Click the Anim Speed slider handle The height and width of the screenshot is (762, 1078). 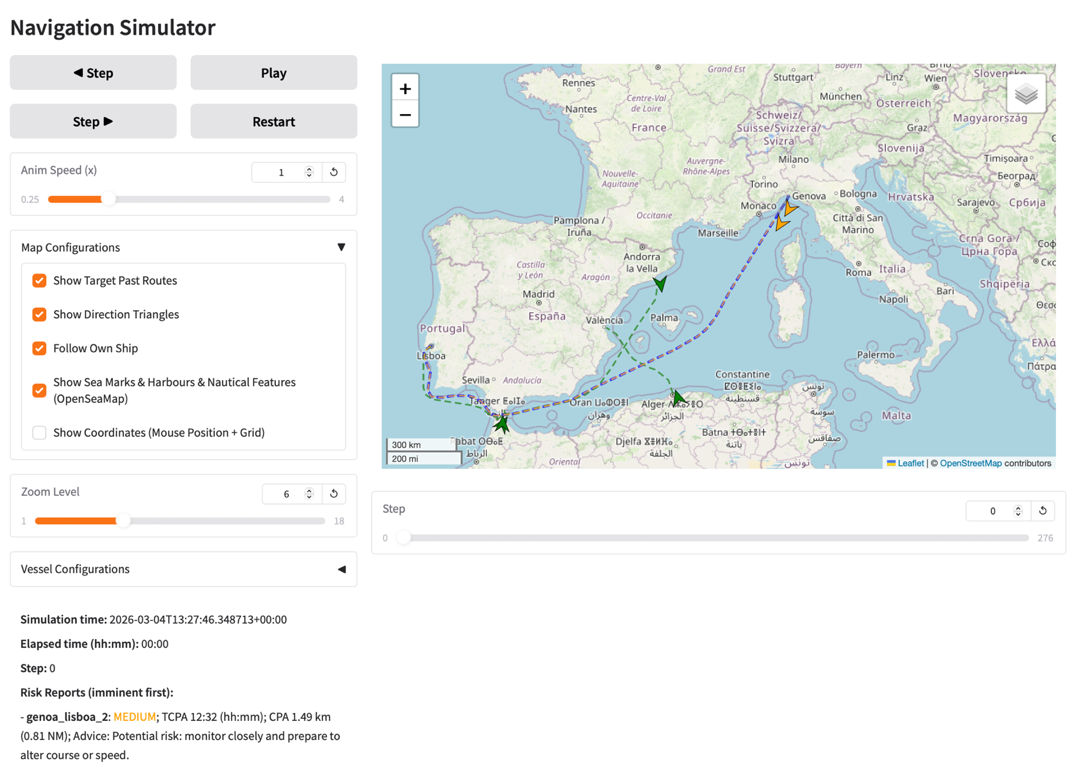pos(109,199)
